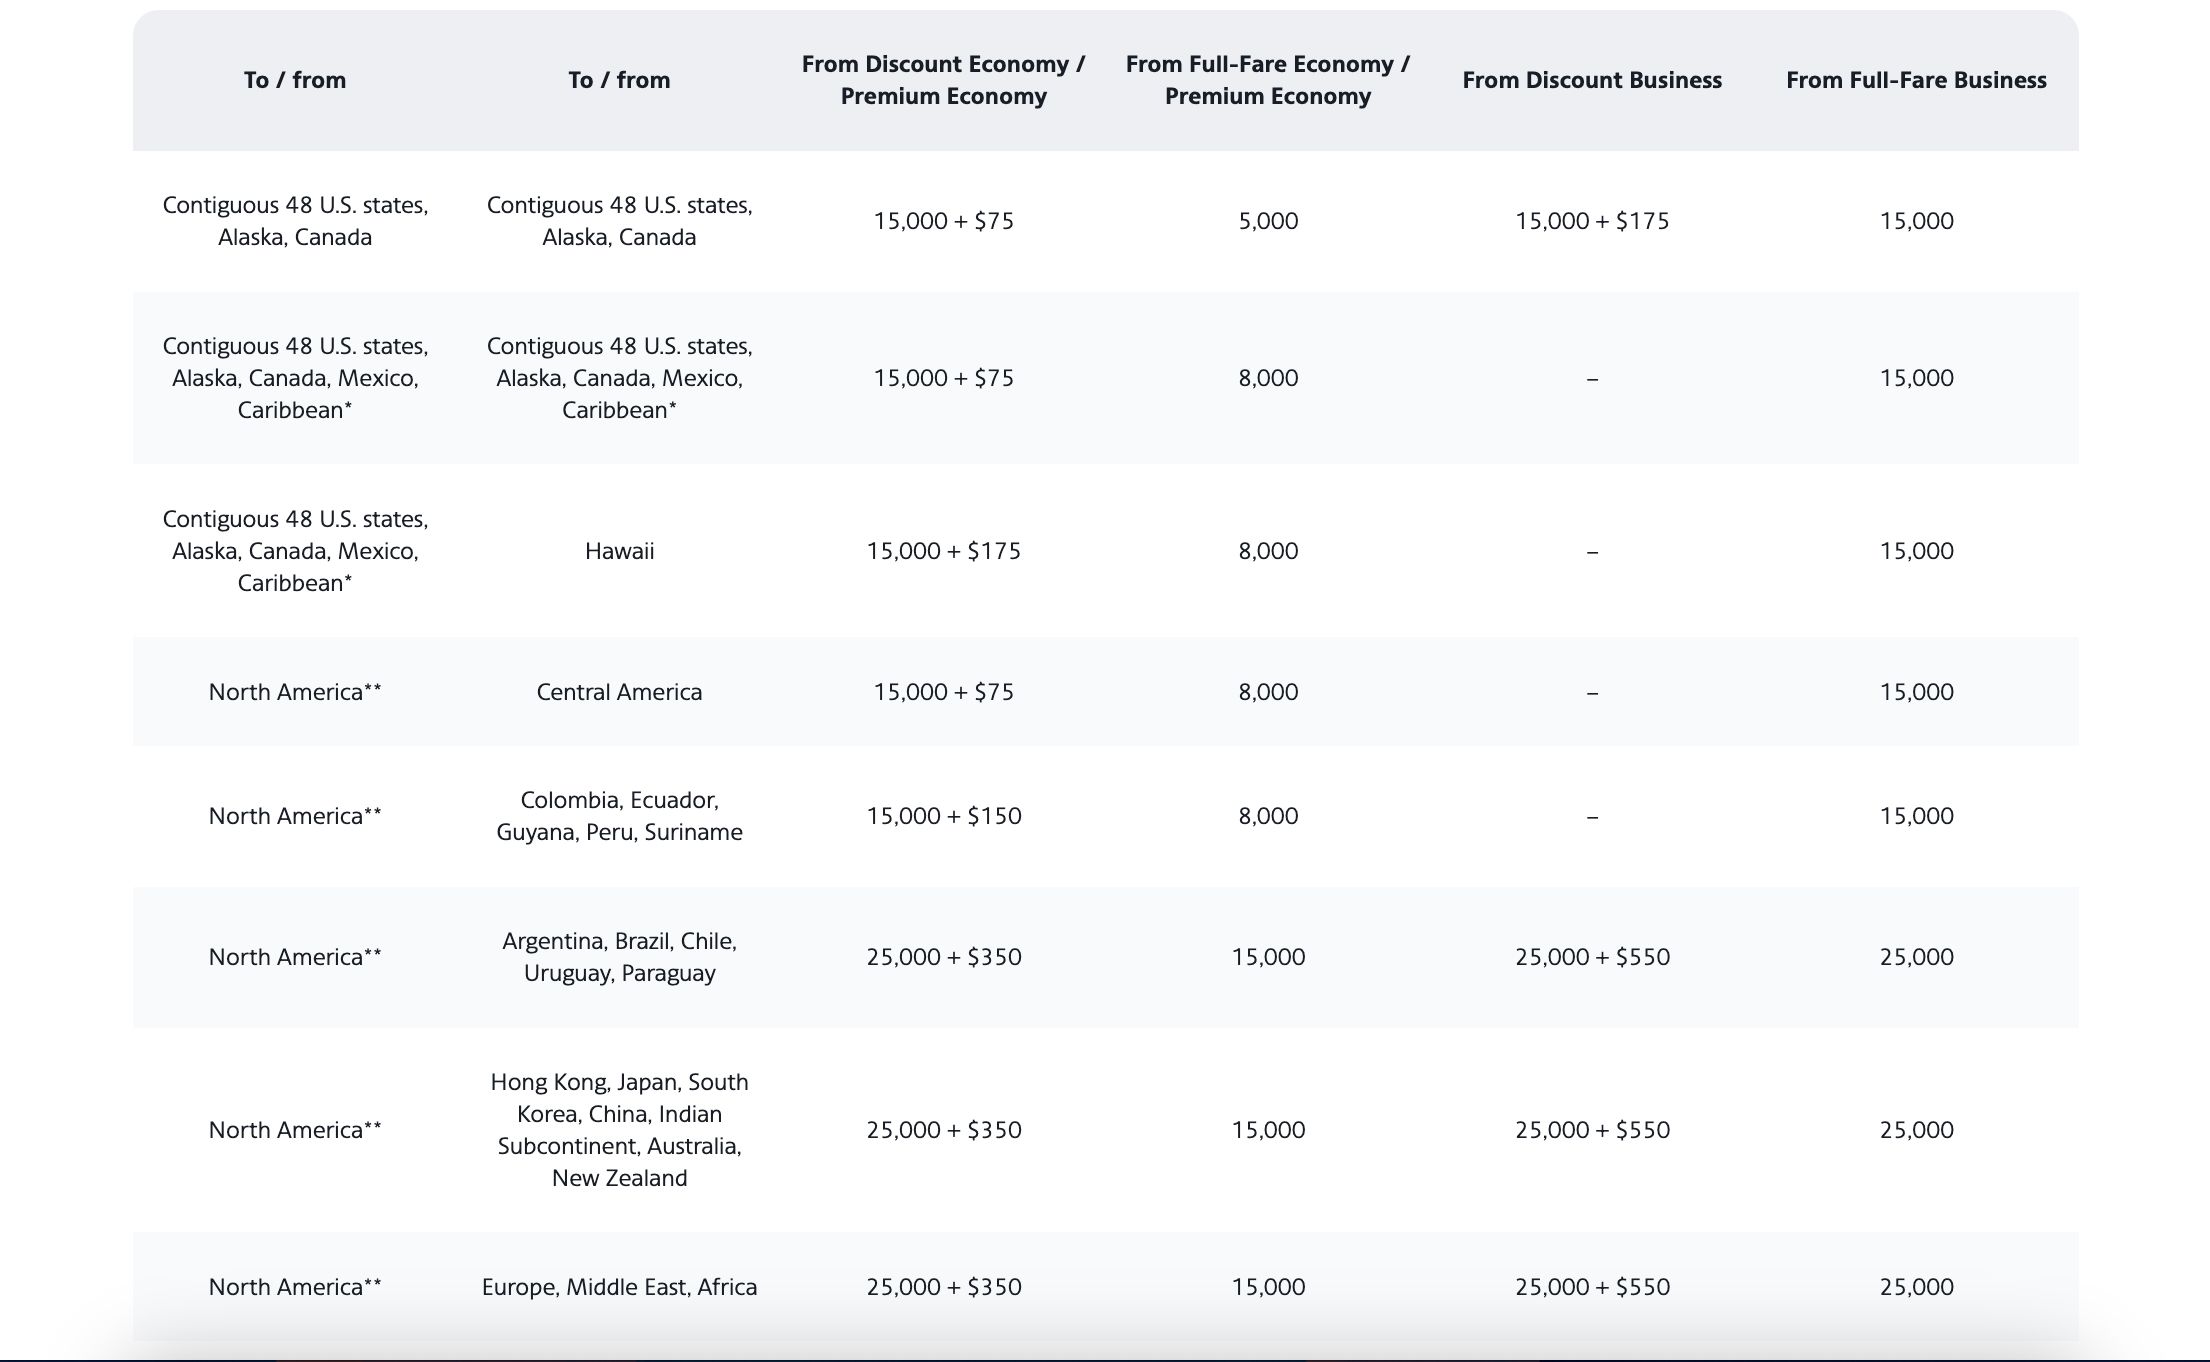Select '25,000 + $350' in the Europe row
Screen dimensions: 2210x1362
pos(943,1287)
